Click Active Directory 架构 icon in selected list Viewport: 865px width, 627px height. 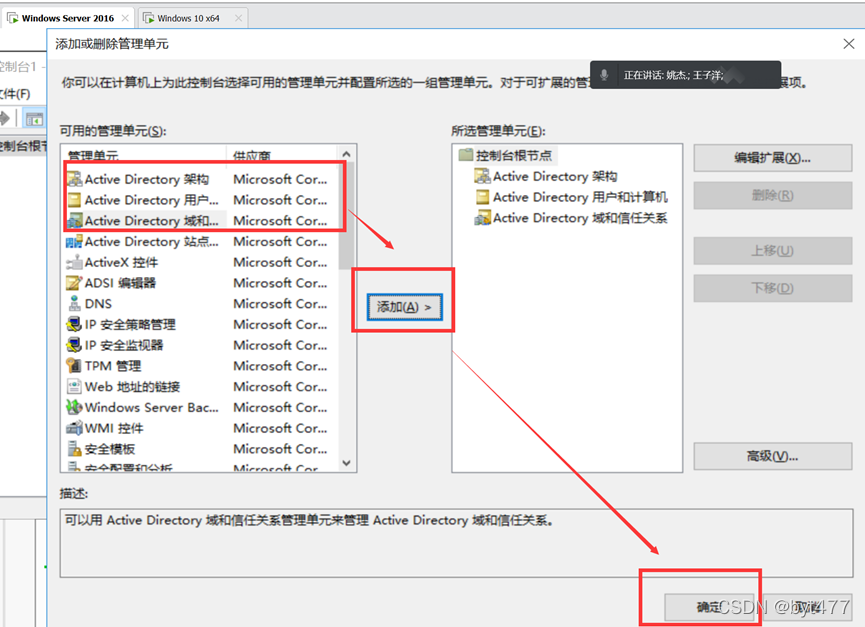tap(483, 176)
